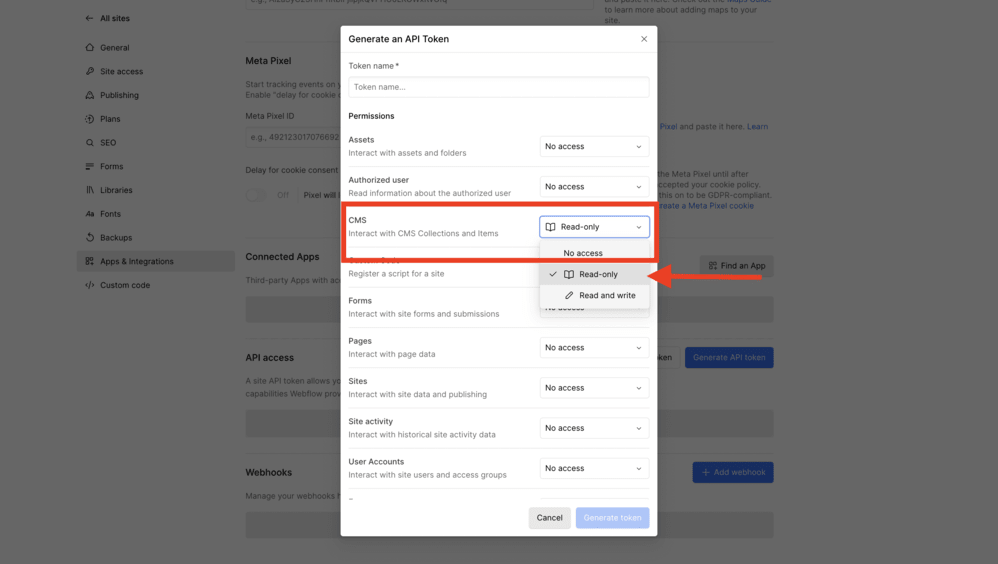Image resolution: width=998 pixels, height=564 pixels.
Task: Expand the Pages permission dropdown
Action: 594,348
